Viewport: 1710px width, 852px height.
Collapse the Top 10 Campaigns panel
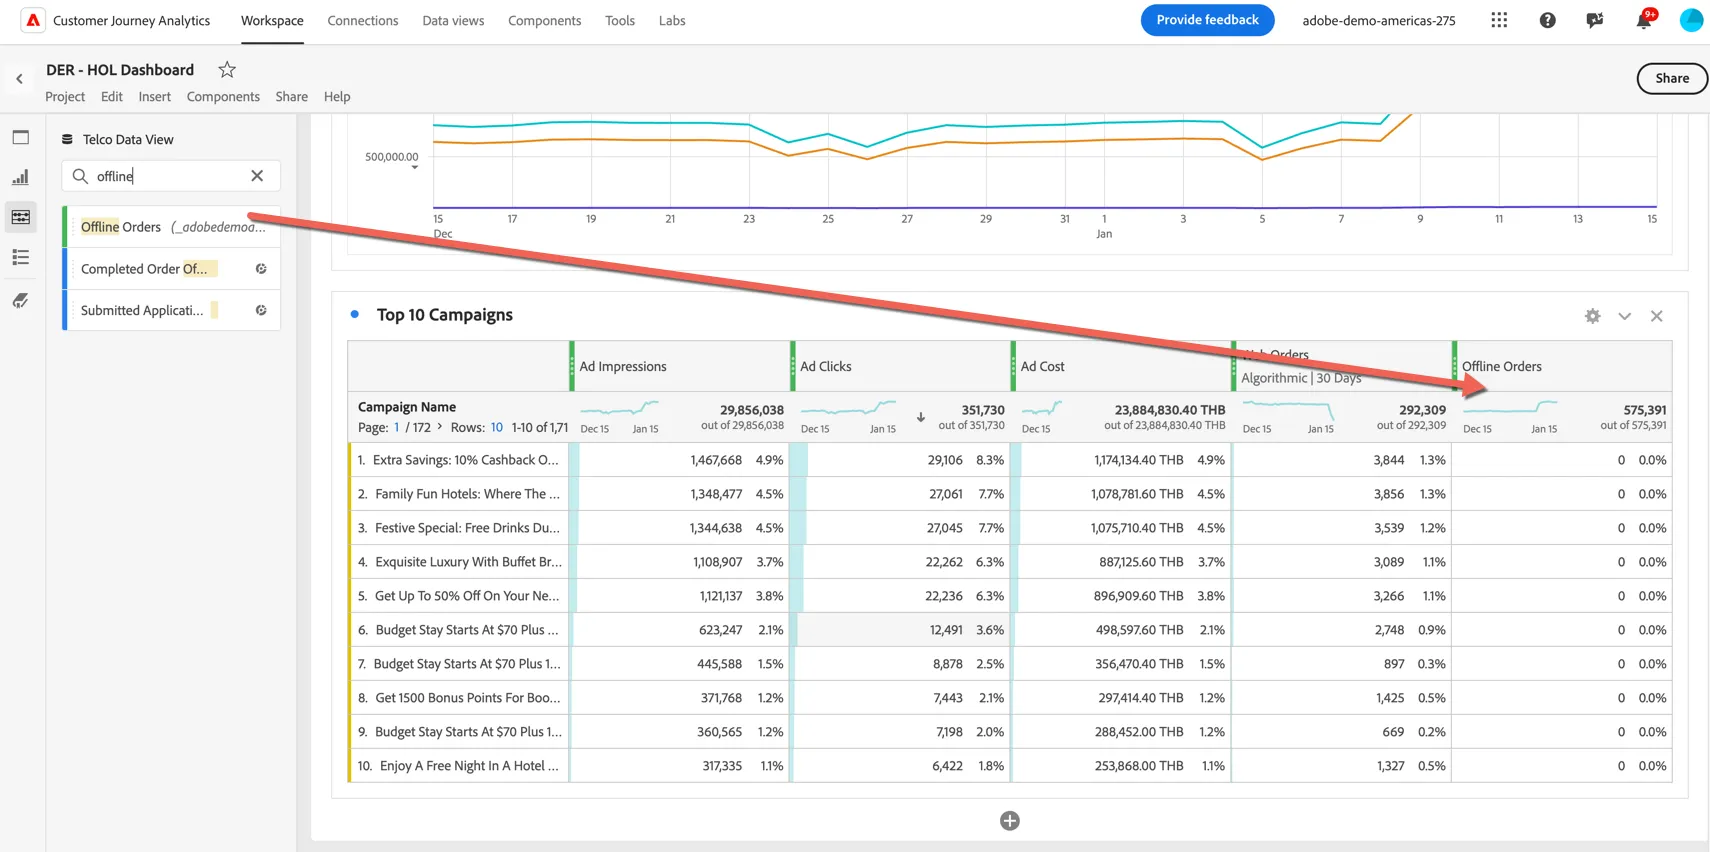pos(1625,316)
